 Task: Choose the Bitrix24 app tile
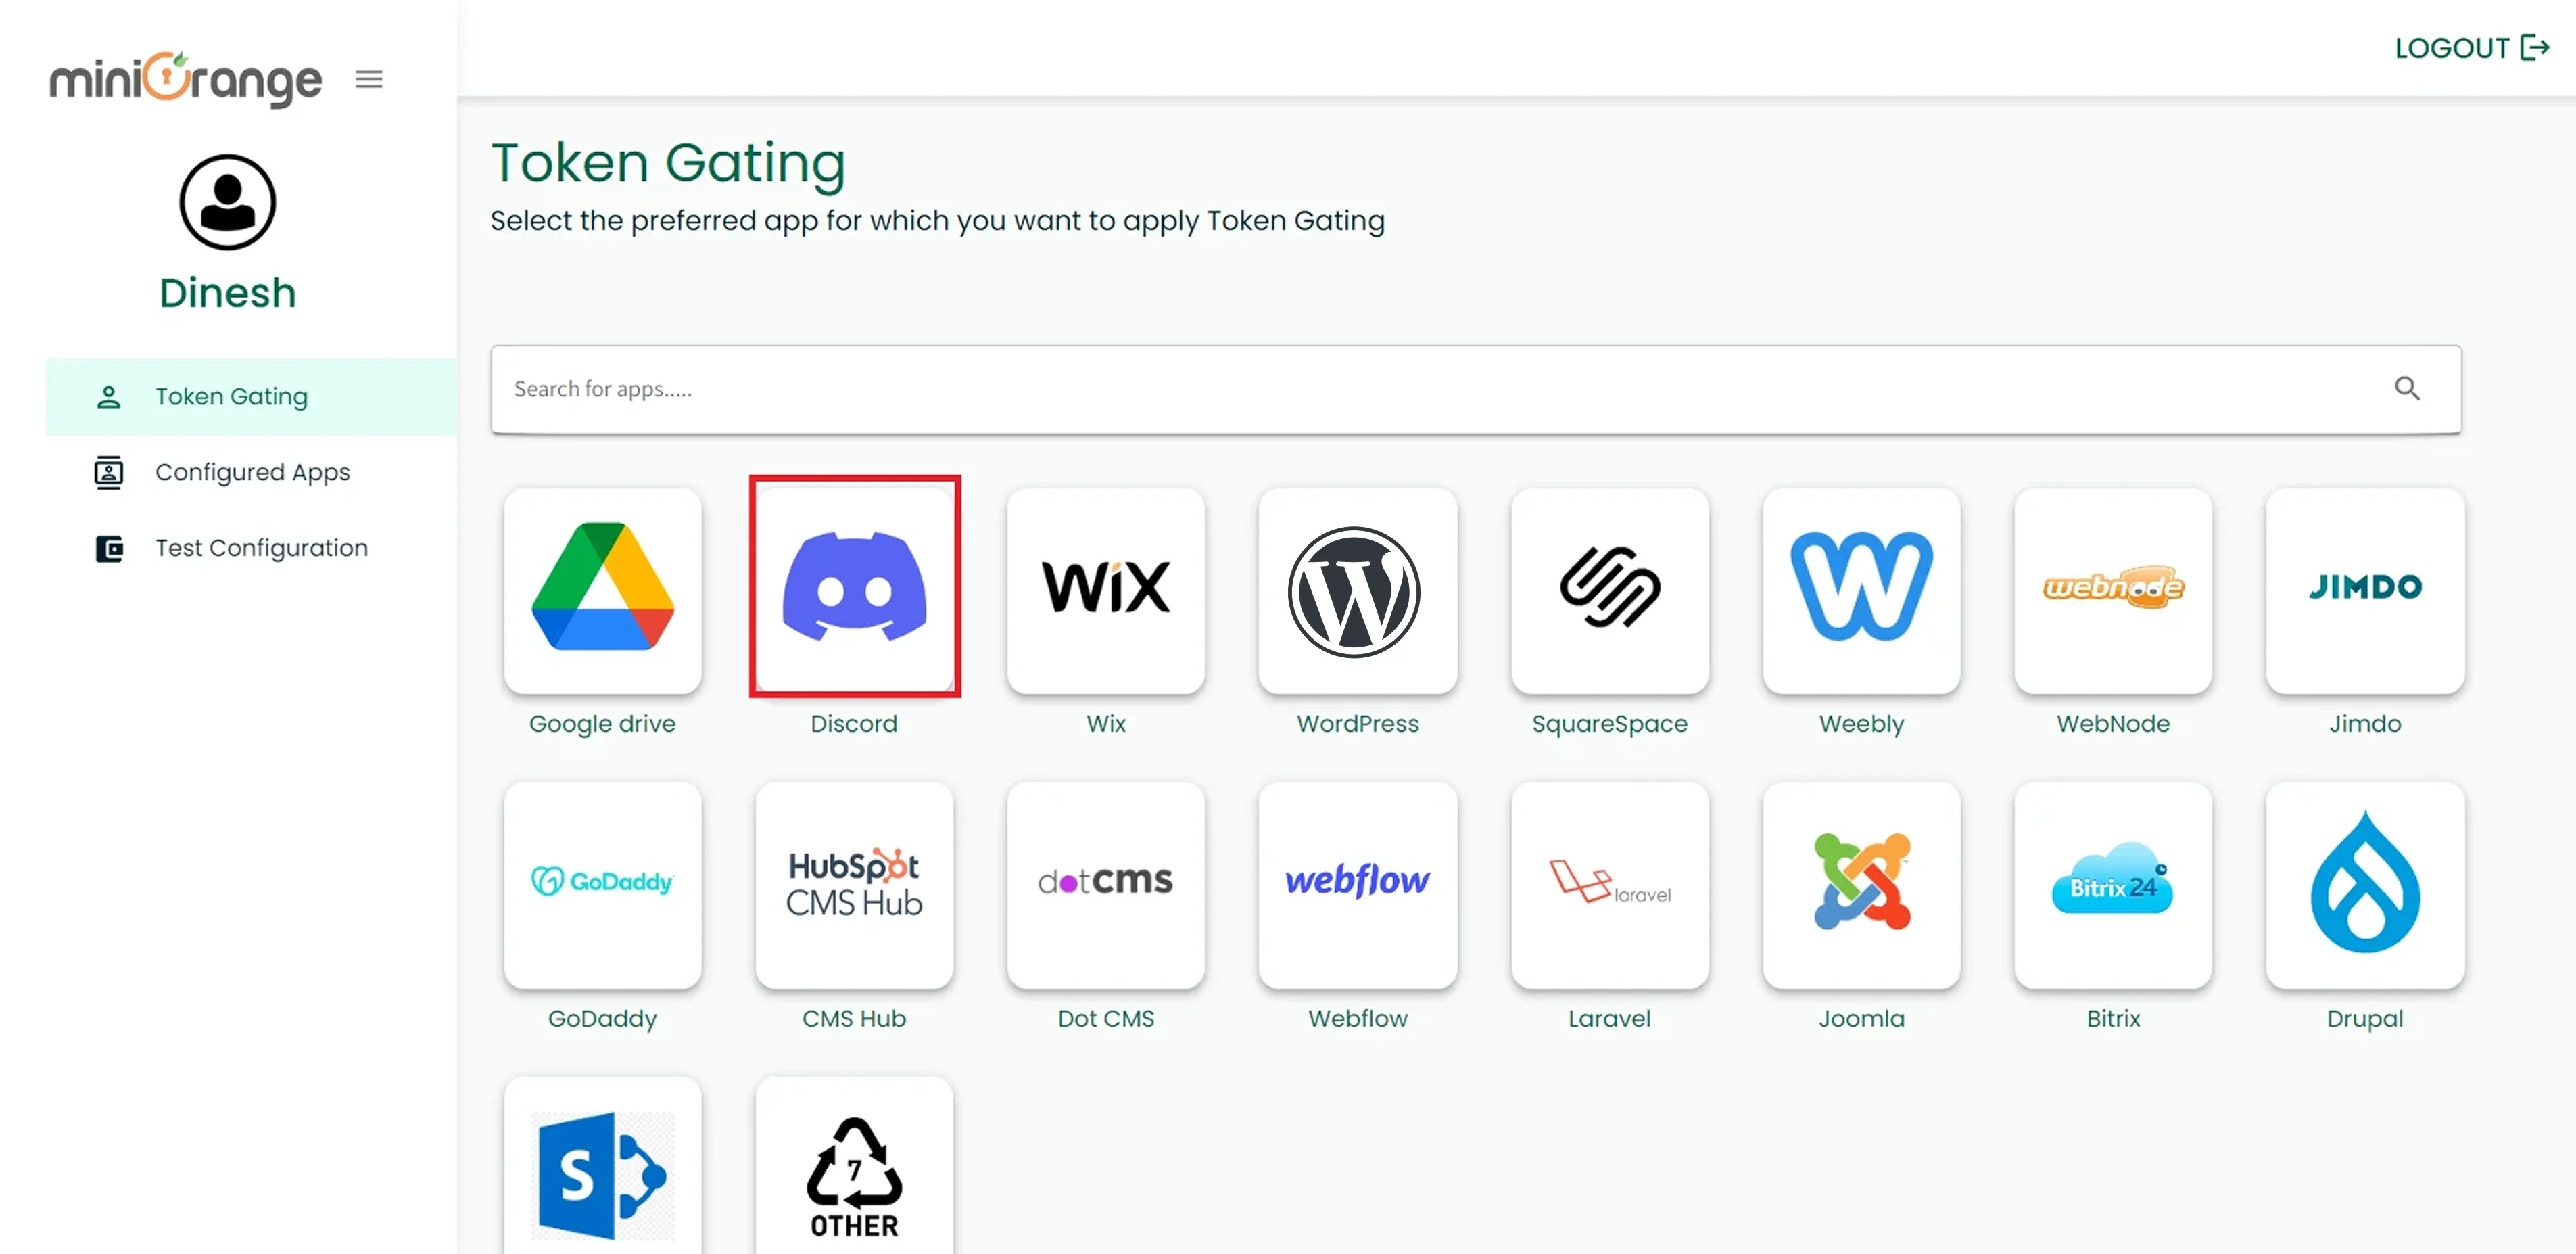2113,884
